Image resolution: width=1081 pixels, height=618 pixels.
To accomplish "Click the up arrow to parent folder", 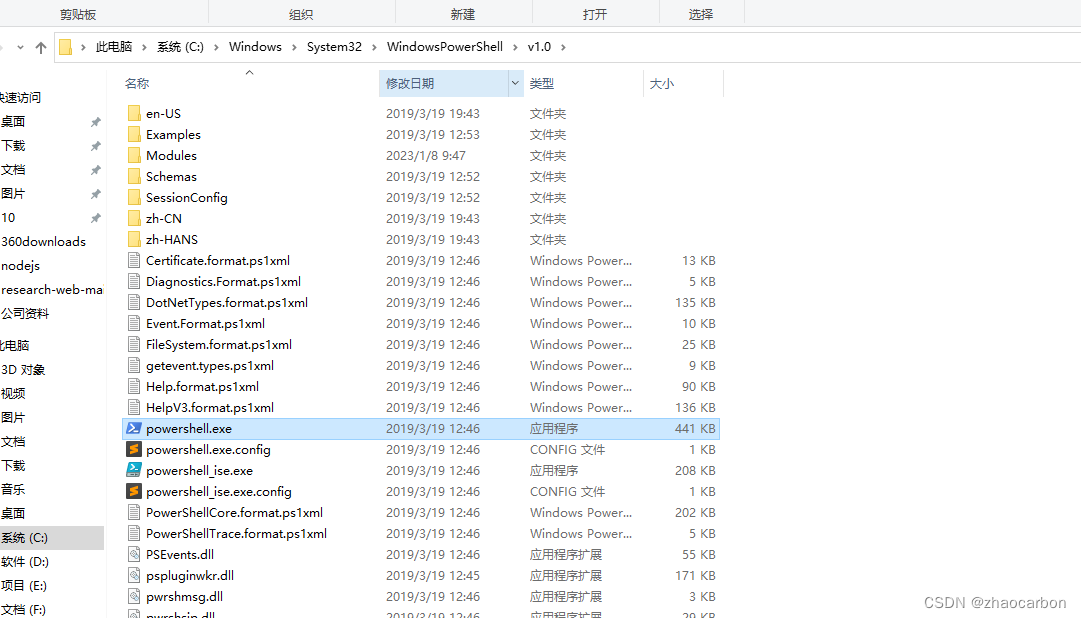I will tap(40, 46).
